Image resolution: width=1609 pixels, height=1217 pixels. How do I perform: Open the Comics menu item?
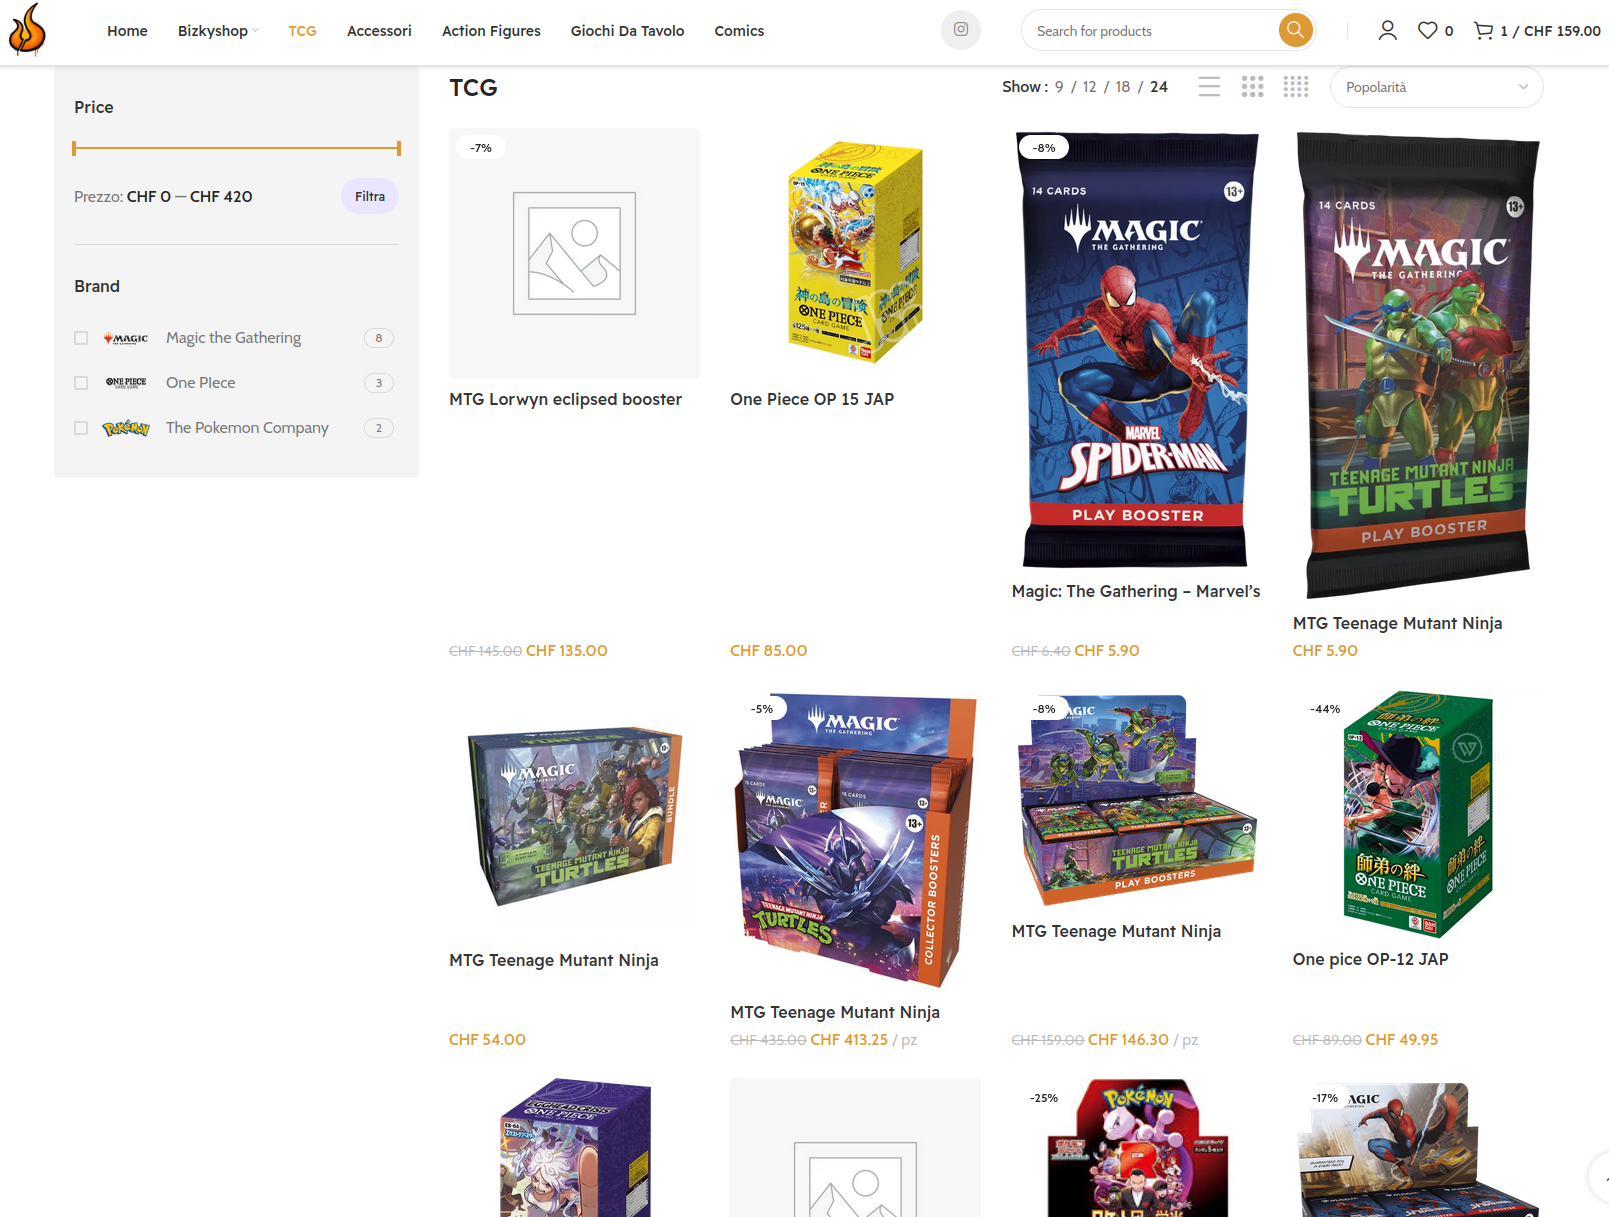click(x=739, y=31)
